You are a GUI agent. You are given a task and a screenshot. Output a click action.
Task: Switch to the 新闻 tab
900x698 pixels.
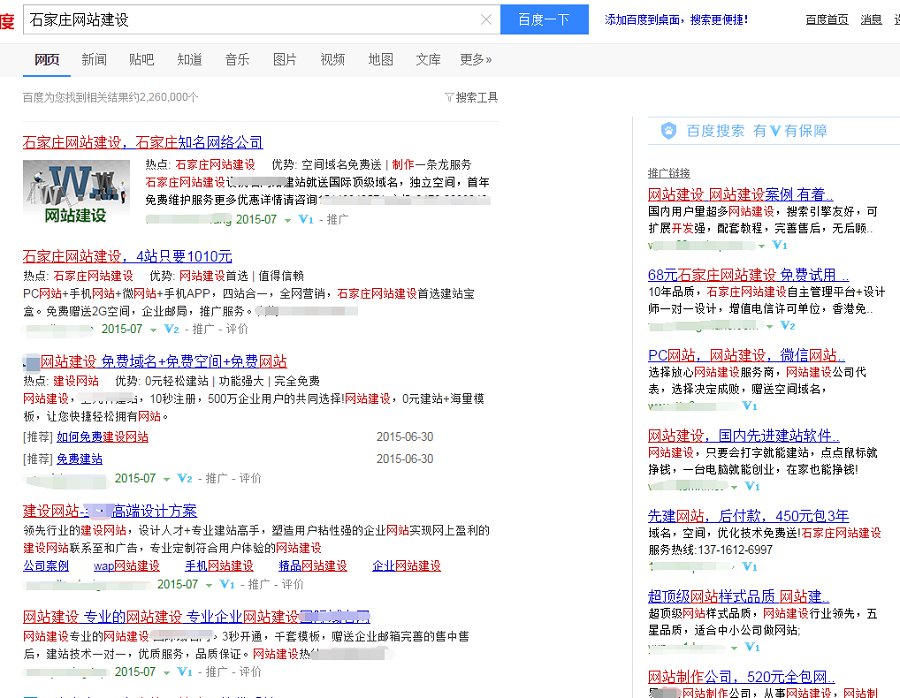94,60
